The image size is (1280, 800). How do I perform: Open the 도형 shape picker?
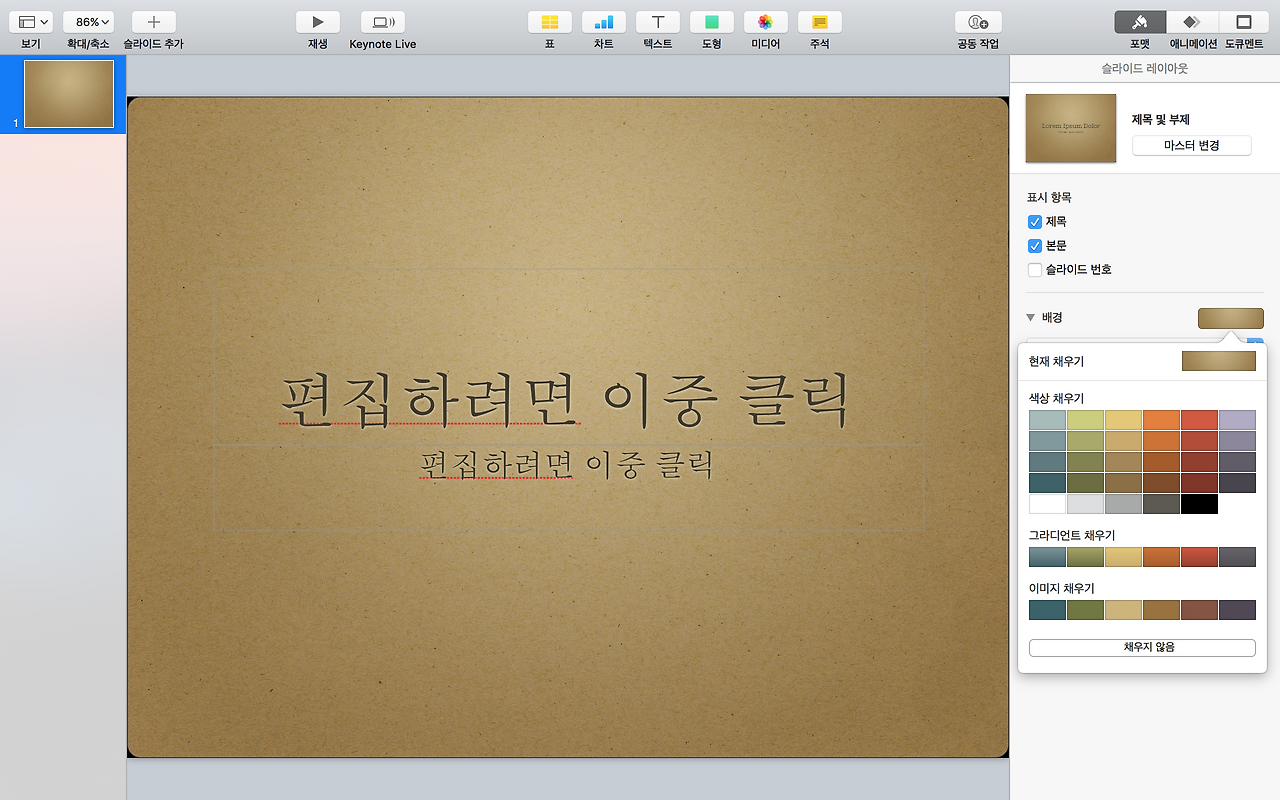711,22
